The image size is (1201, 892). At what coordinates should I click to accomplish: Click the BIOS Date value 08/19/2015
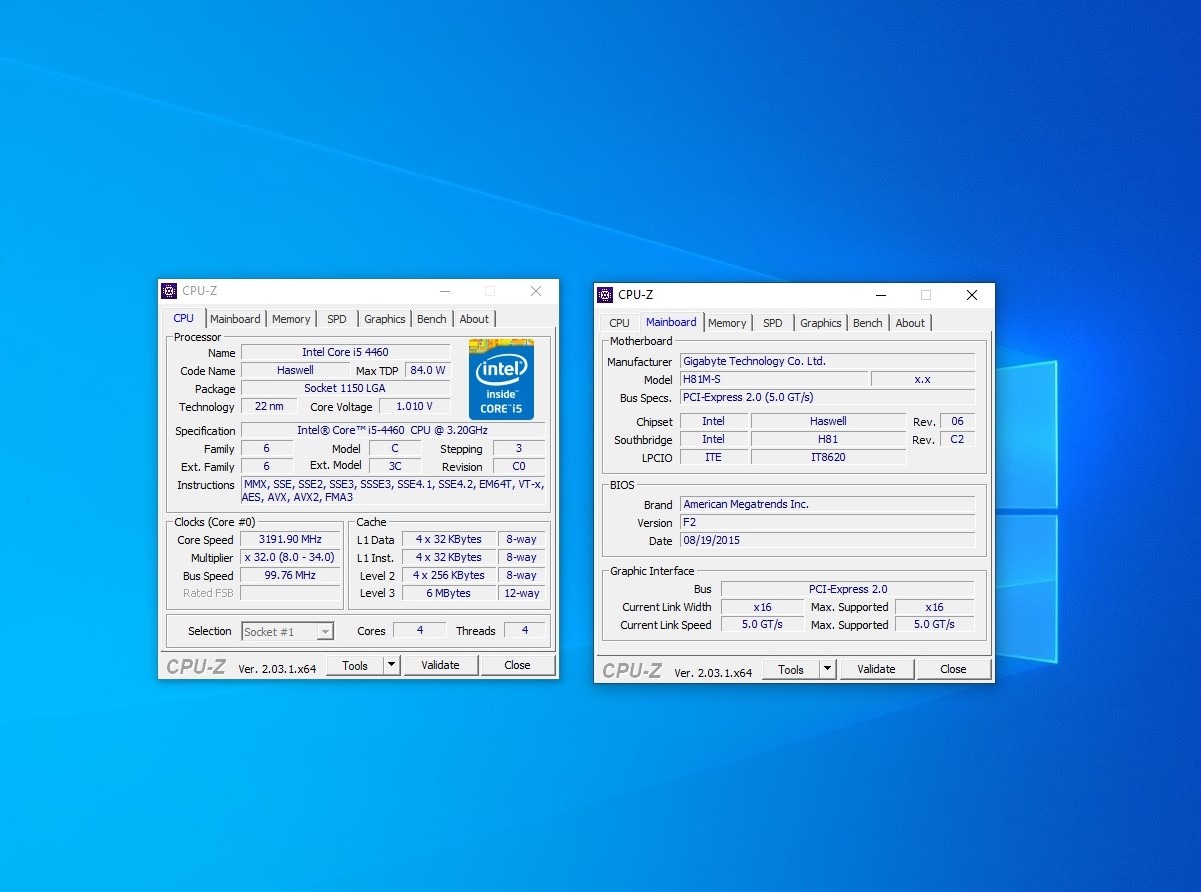coord(827,540)
